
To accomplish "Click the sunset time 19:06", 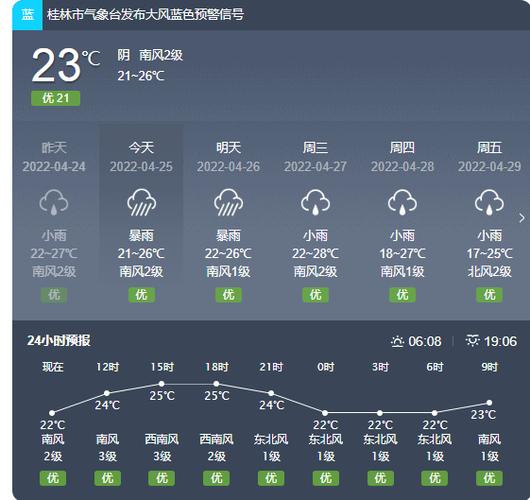I will click(x=501, y=341).
